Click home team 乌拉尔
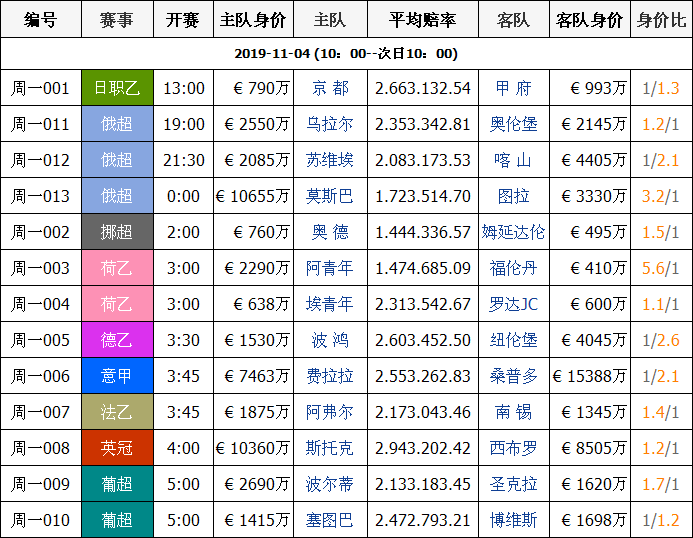The width and height of the screenshot is (693, 538). click(330, 124)
